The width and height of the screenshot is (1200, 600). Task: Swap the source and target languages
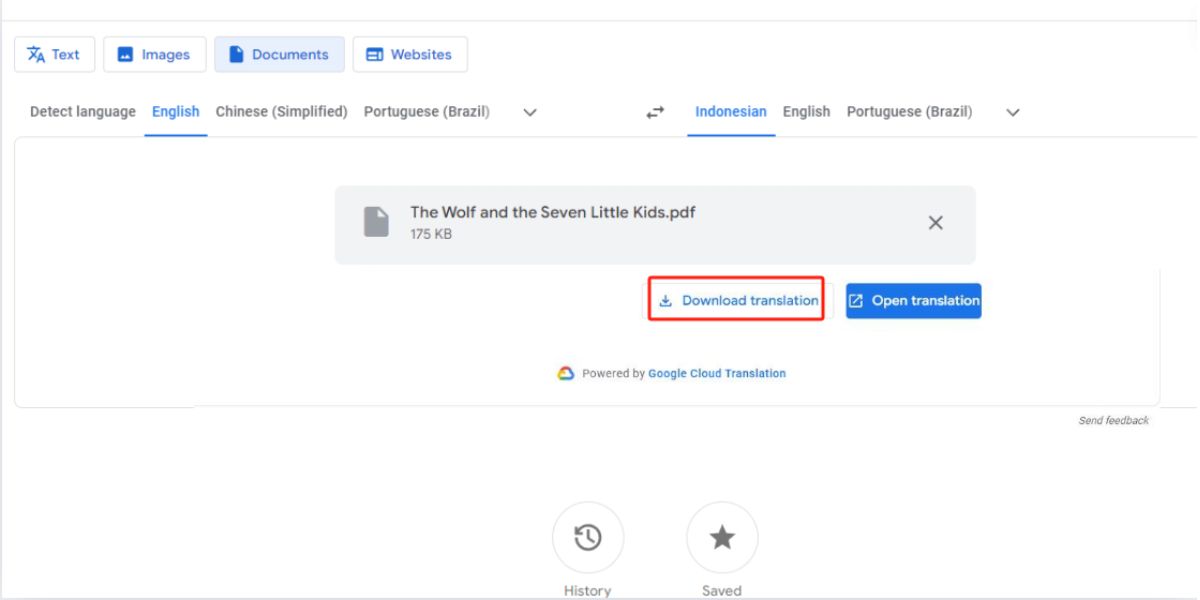[654, 111]
